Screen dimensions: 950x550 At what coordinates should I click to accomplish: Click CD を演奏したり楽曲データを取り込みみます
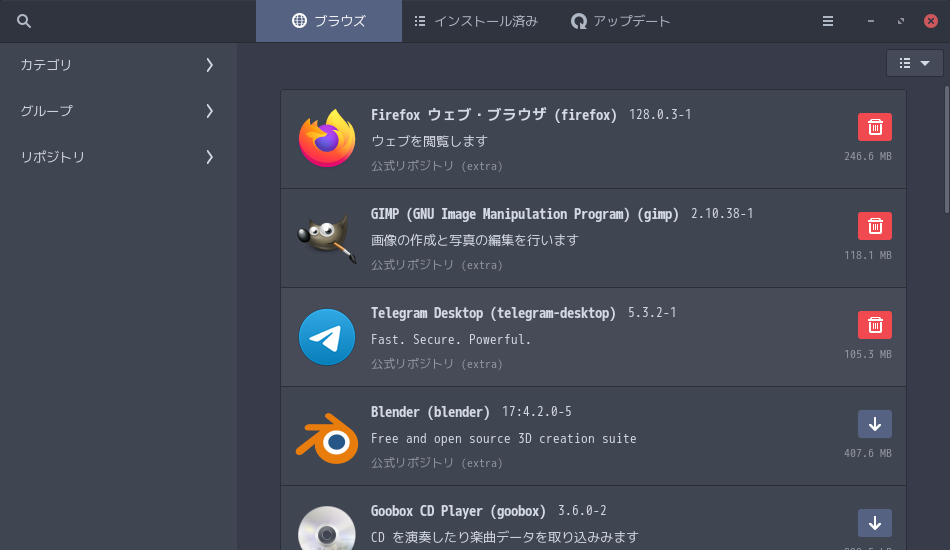coord(505,537)
